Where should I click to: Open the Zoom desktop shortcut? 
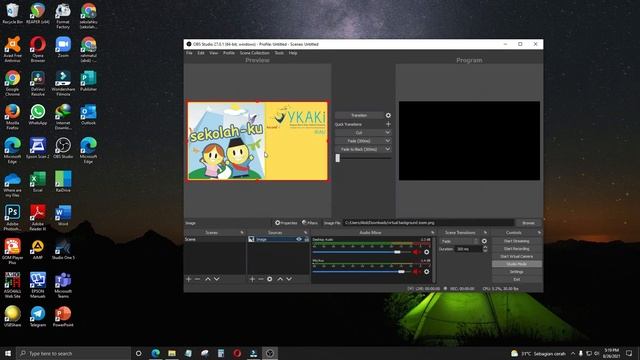63,47
